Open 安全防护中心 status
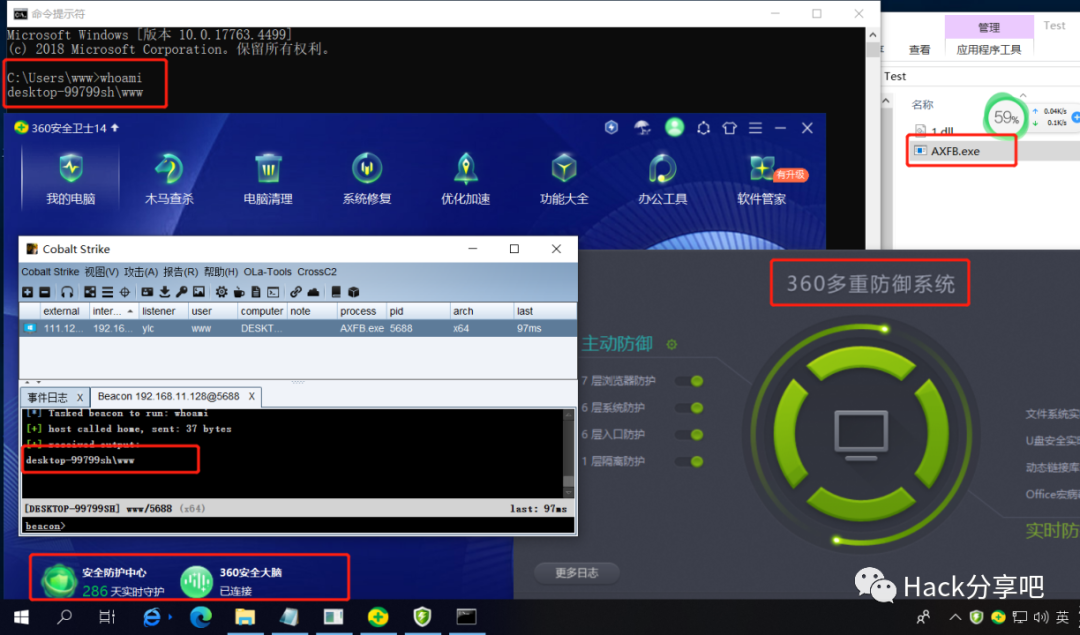The height and width of the screenshot is (635, 1080). [x=103, y=581]
